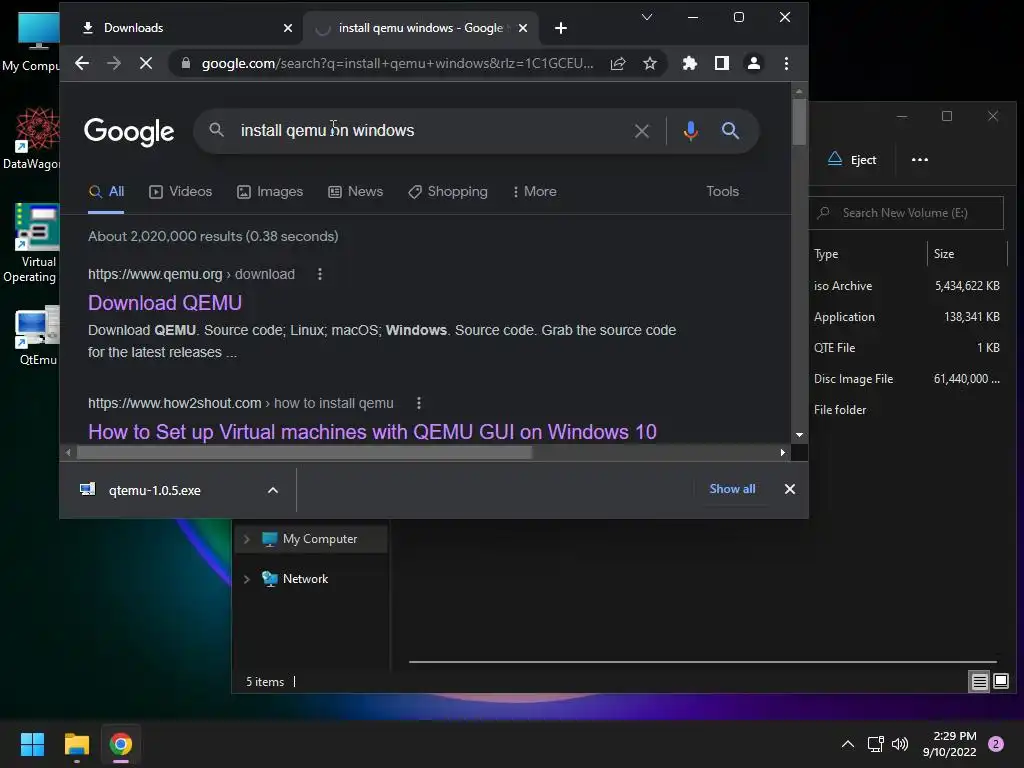Click the blue Google search magnifier

tap(730, 131)
